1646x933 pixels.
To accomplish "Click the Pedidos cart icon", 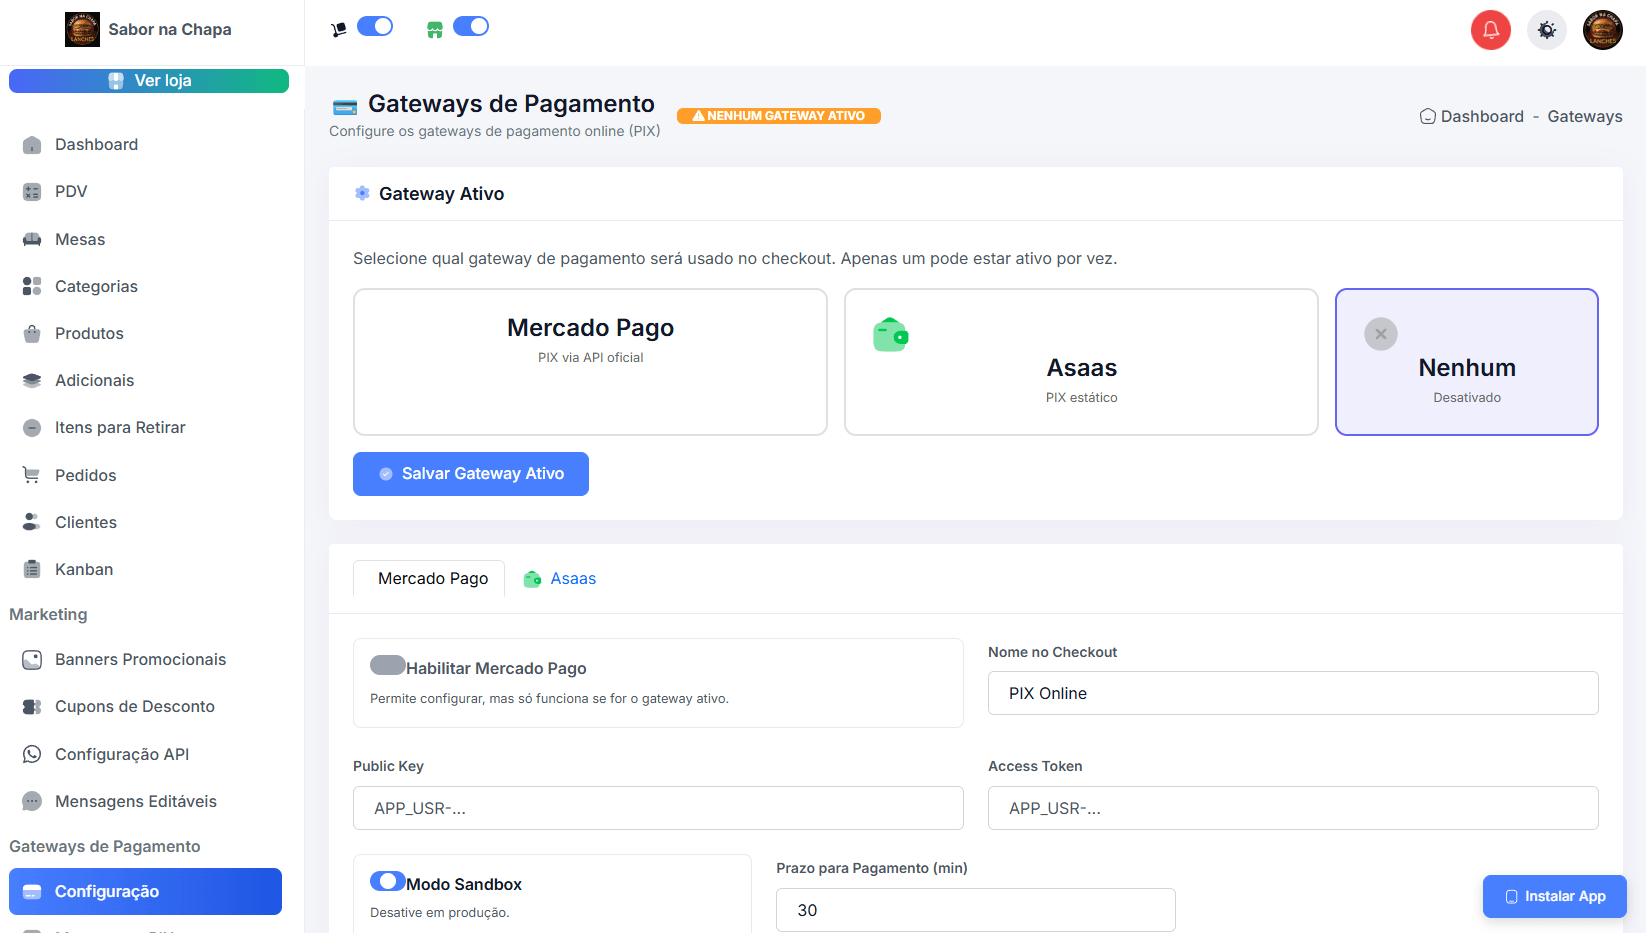I will pos(32,476).
